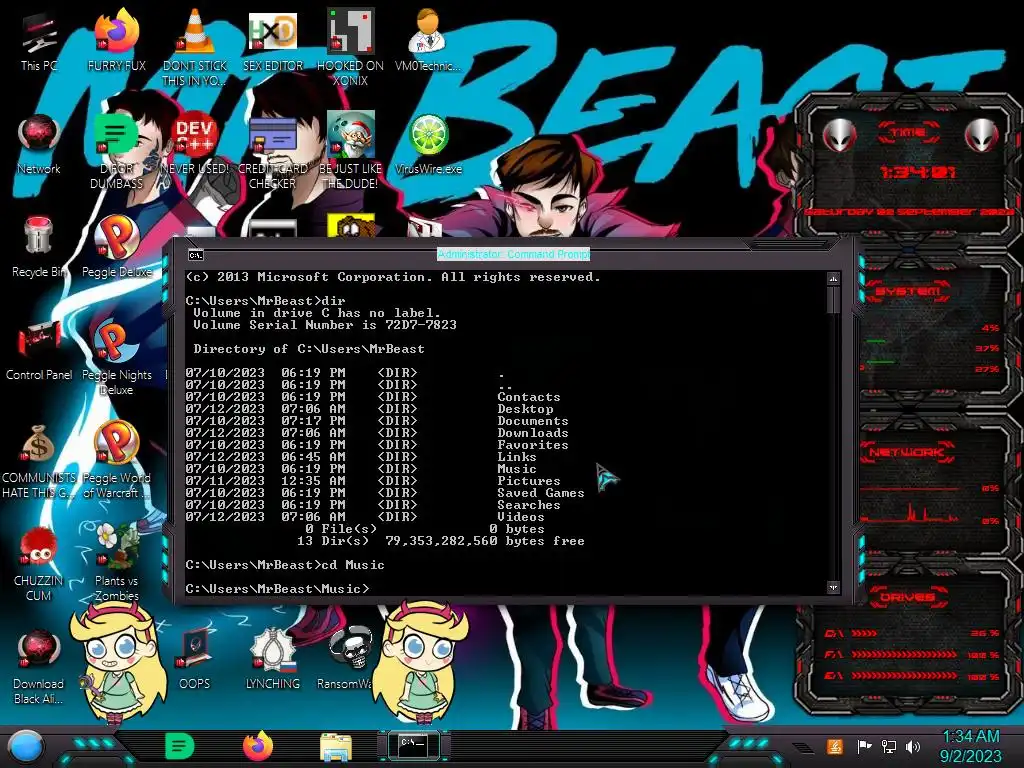The height and width of the screenshot is (768, 1024).
Task: Select the VirusWire.exe lime icon
Action: click(x=428, y=145)
